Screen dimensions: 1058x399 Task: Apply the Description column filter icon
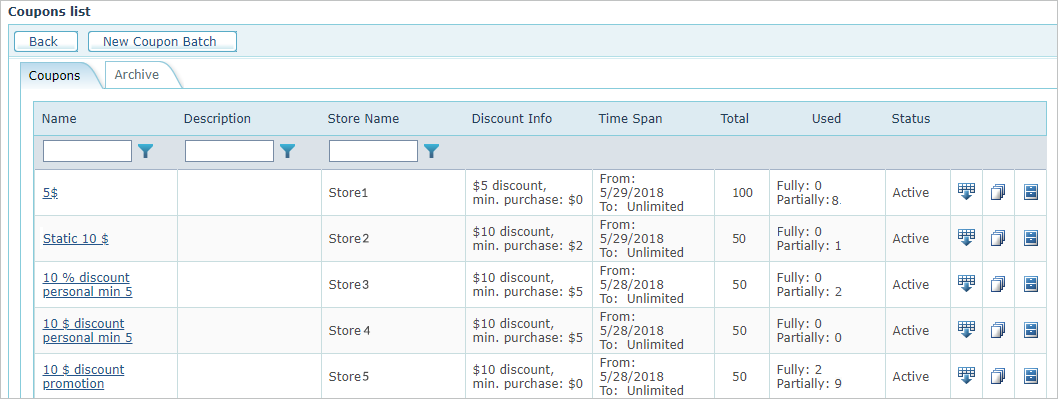click(x=287, y=151)
